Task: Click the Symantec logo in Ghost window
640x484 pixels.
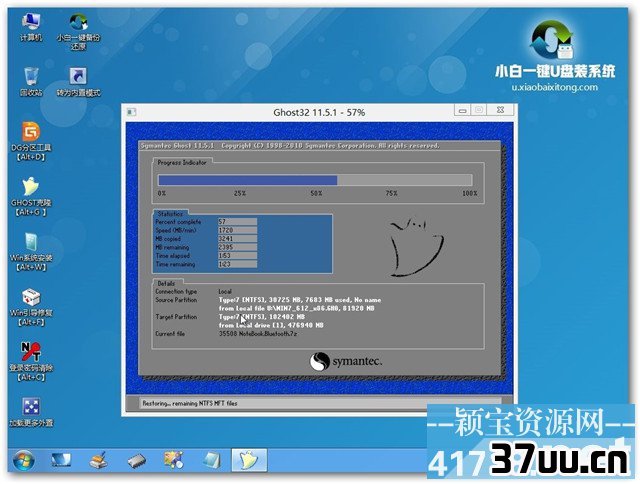Action: 345,362
